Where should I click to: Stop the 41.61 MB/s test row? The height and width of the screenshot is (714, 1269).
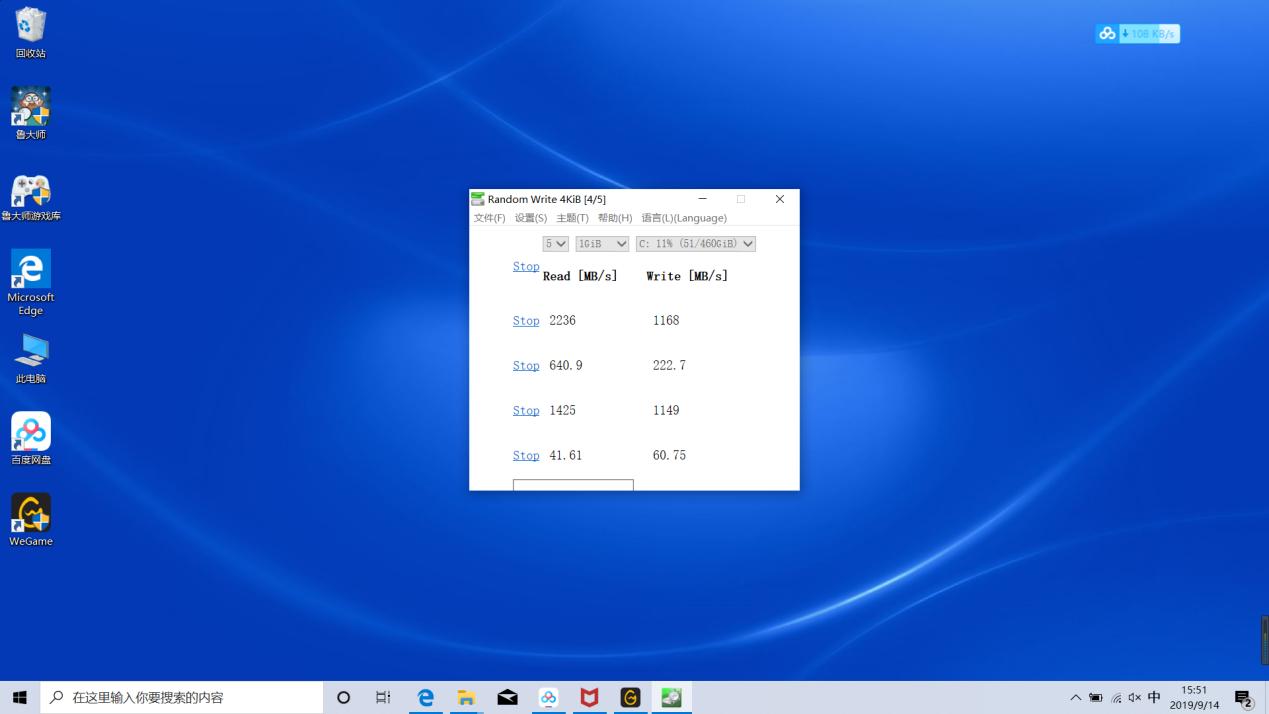click(525, 455)
